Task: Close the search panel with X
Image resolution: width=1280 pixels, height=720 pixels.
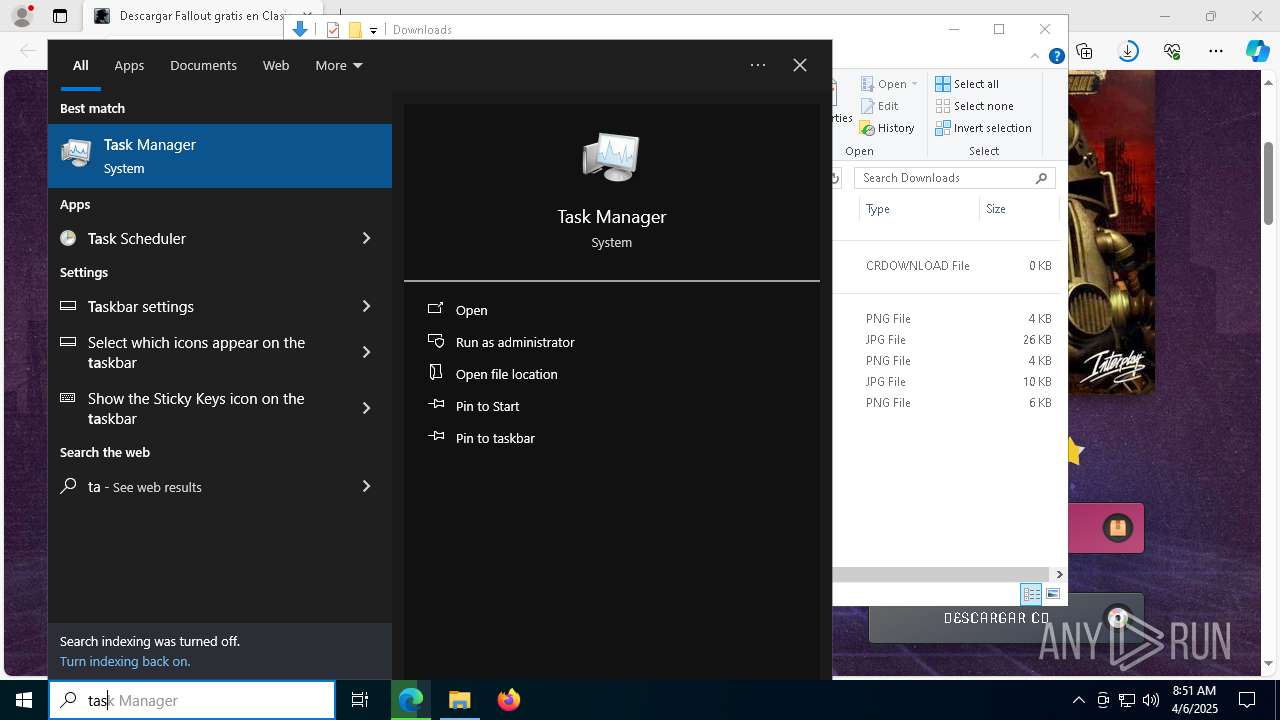Action: pos(800,65)
